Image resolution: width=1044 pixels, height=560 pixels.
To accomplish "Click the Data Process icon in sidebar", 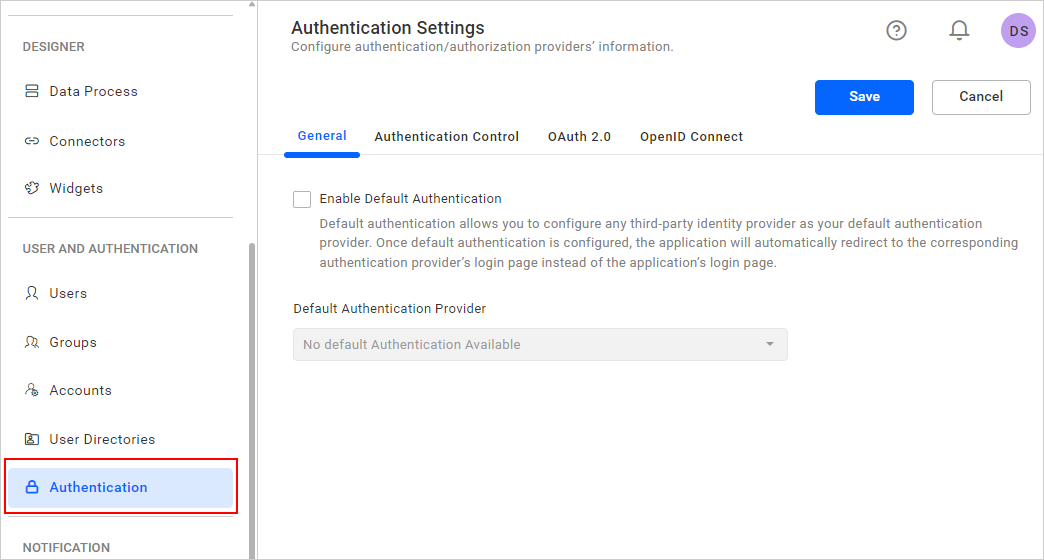I will click(31, 91).
